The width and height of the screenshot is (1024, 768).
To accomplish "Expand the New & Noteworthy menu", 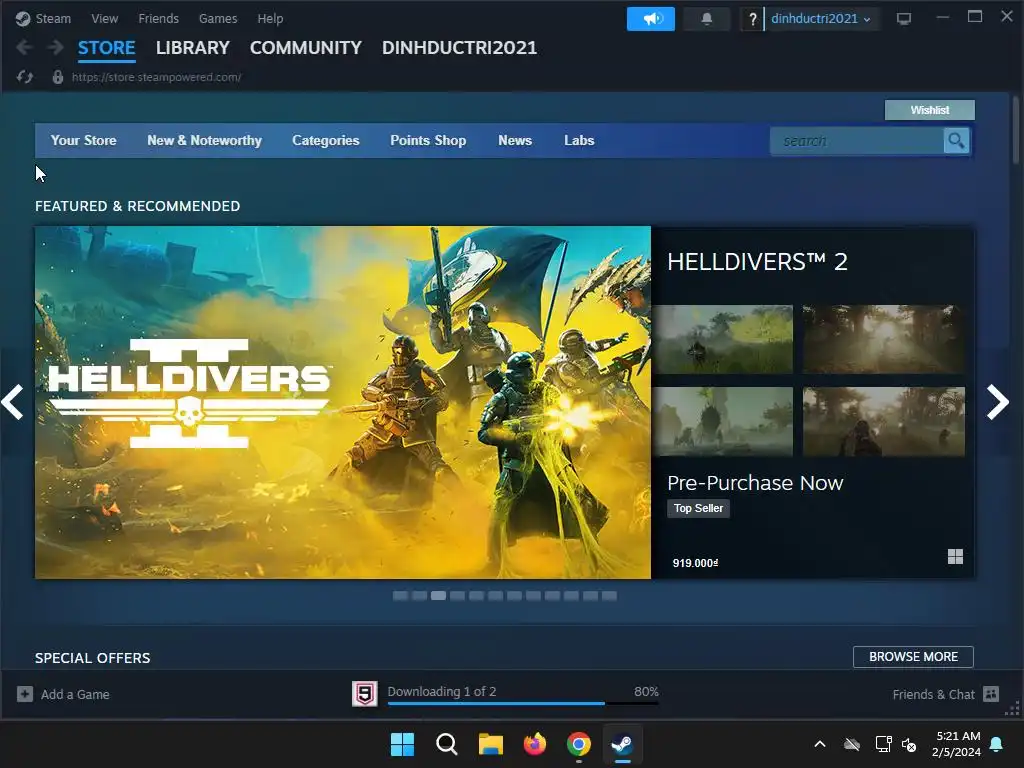I will (204, 140).
